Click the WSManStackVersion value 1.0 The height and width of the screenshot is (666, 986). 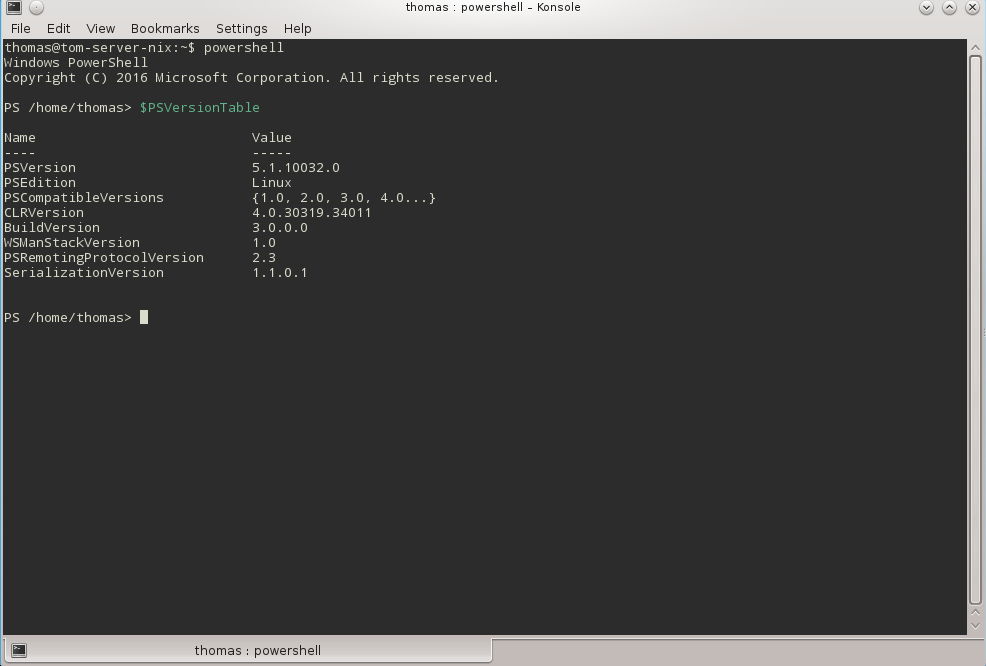(264, 243)
